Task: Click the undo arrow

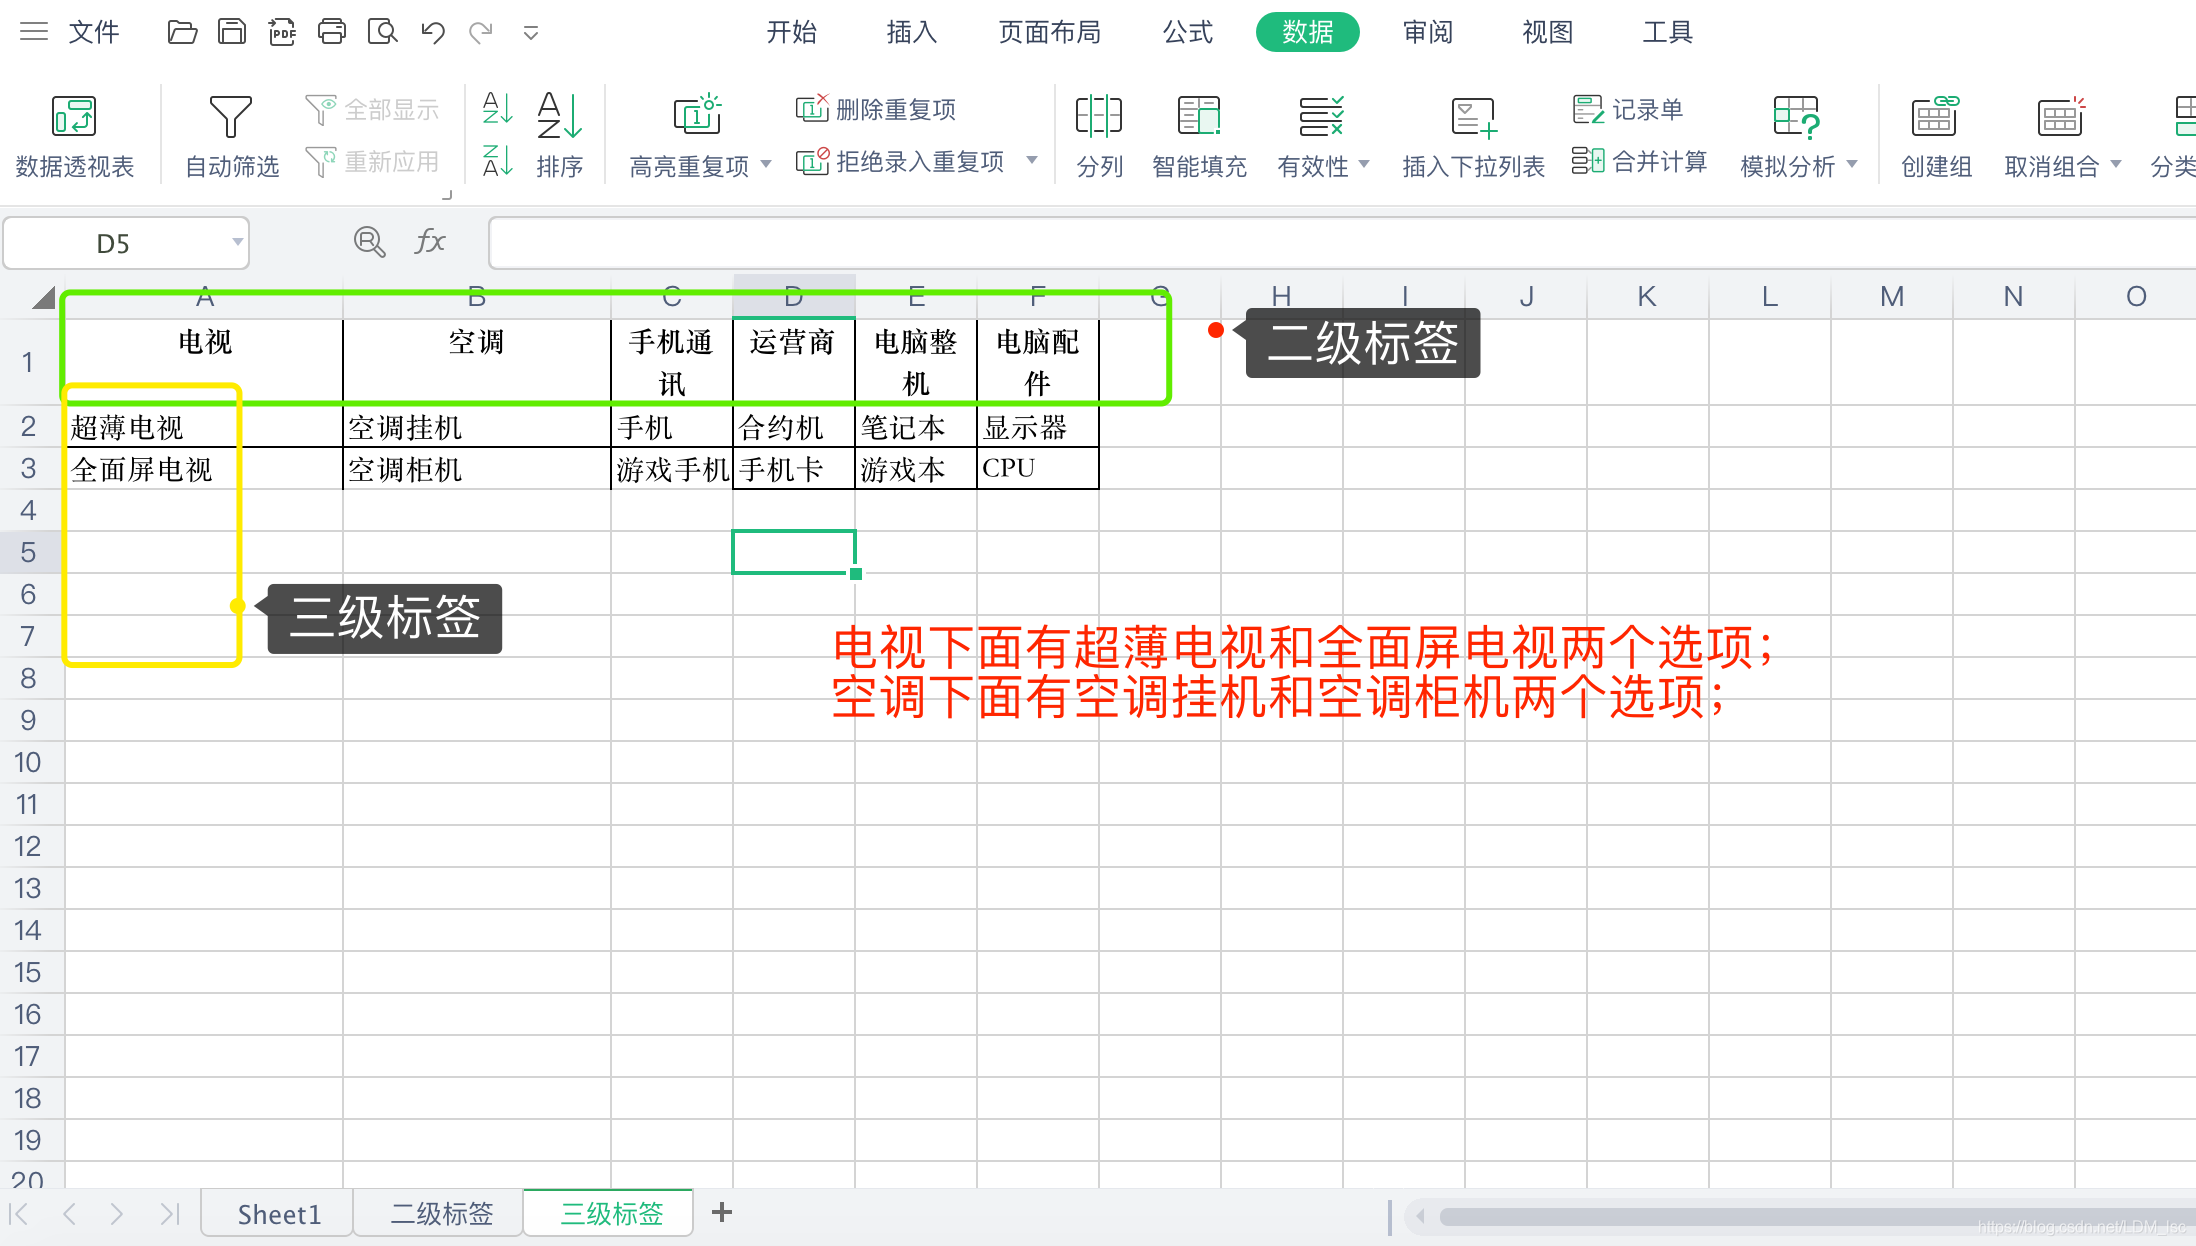Action: 432,32
